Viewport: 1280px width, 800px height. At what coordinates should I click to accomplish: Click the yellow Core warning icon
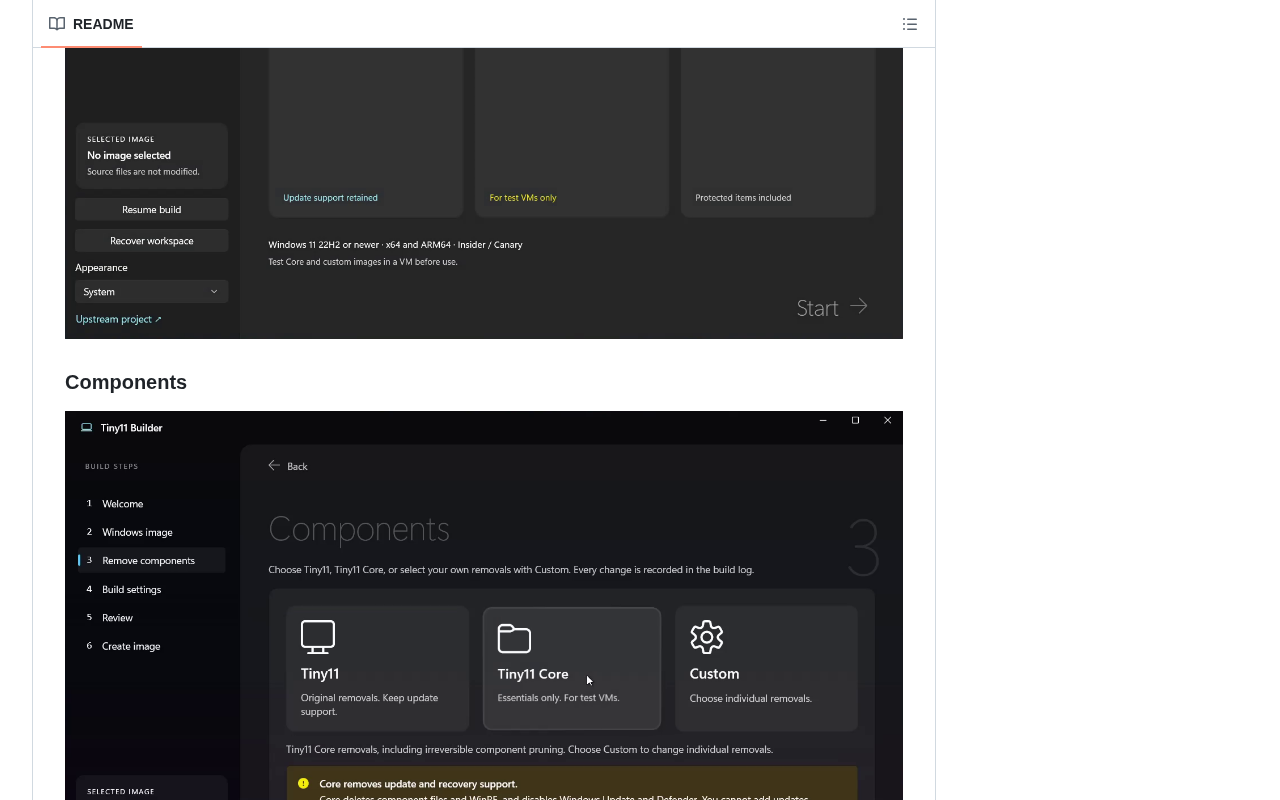[304, 784]
